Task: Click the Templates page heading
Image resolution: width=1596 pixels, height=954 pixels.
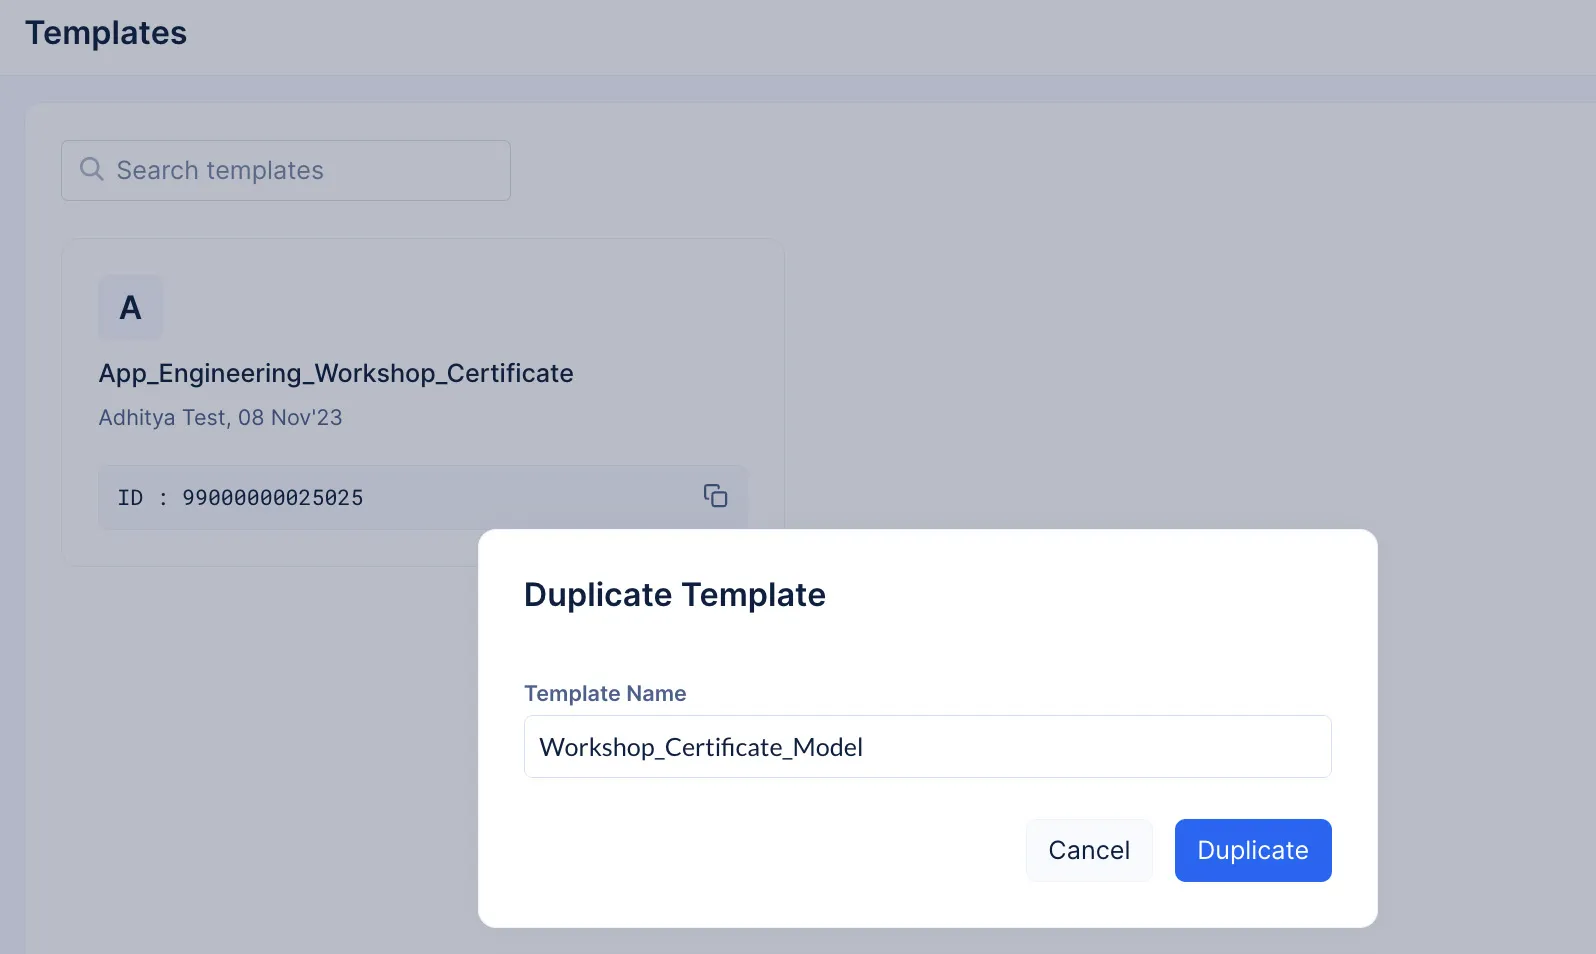Action: click(106, 33)
